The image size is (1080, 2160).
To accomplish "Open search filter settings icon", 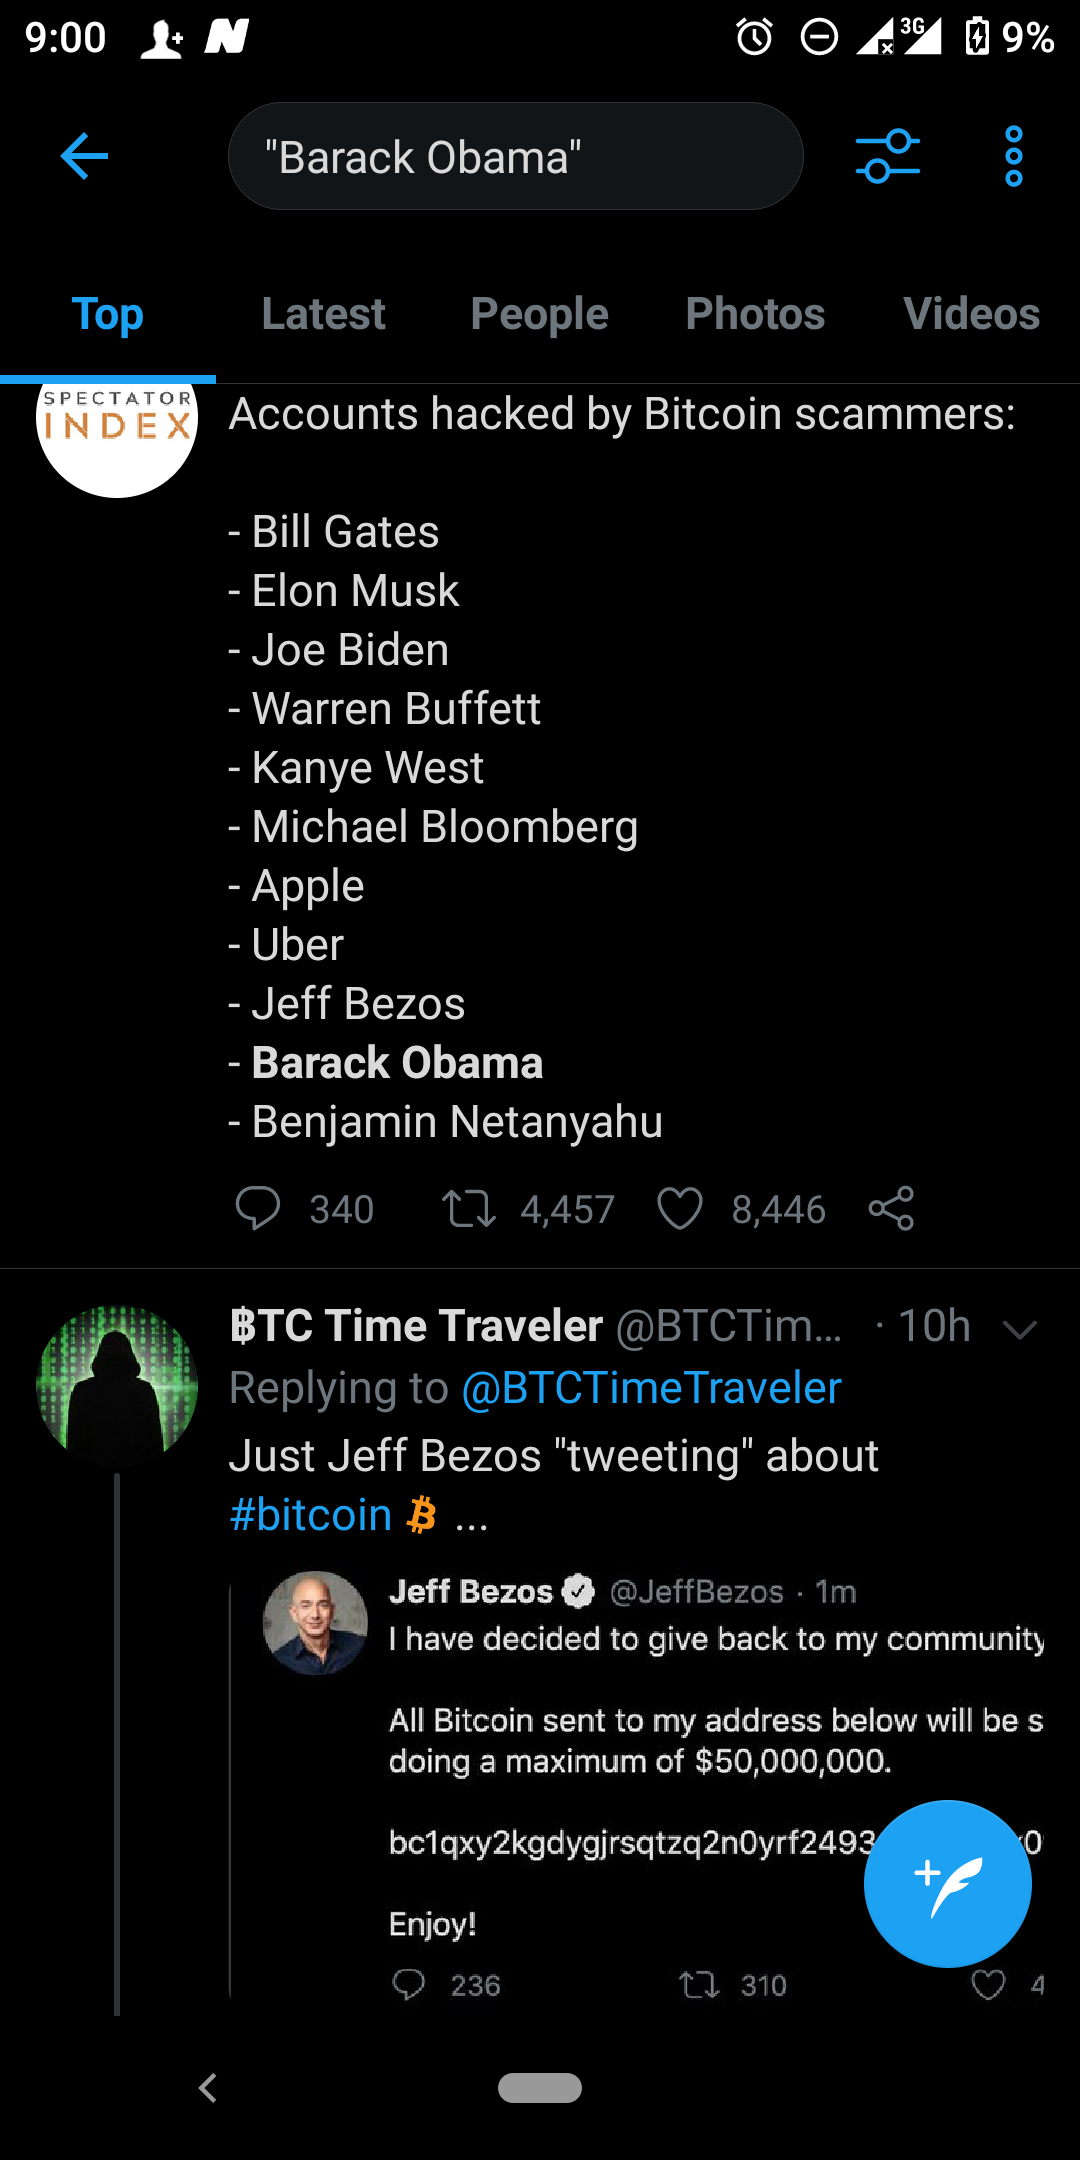I will [x=887, y=157].
